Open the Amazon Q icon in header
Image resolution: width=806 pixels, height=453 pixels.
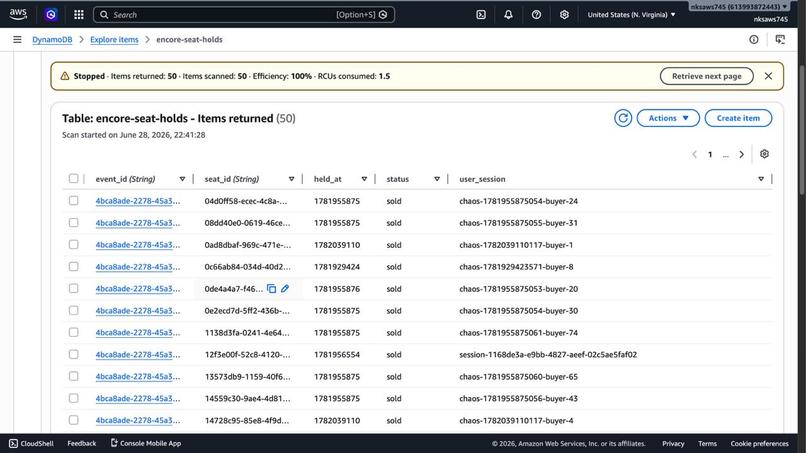coord(50,14)
